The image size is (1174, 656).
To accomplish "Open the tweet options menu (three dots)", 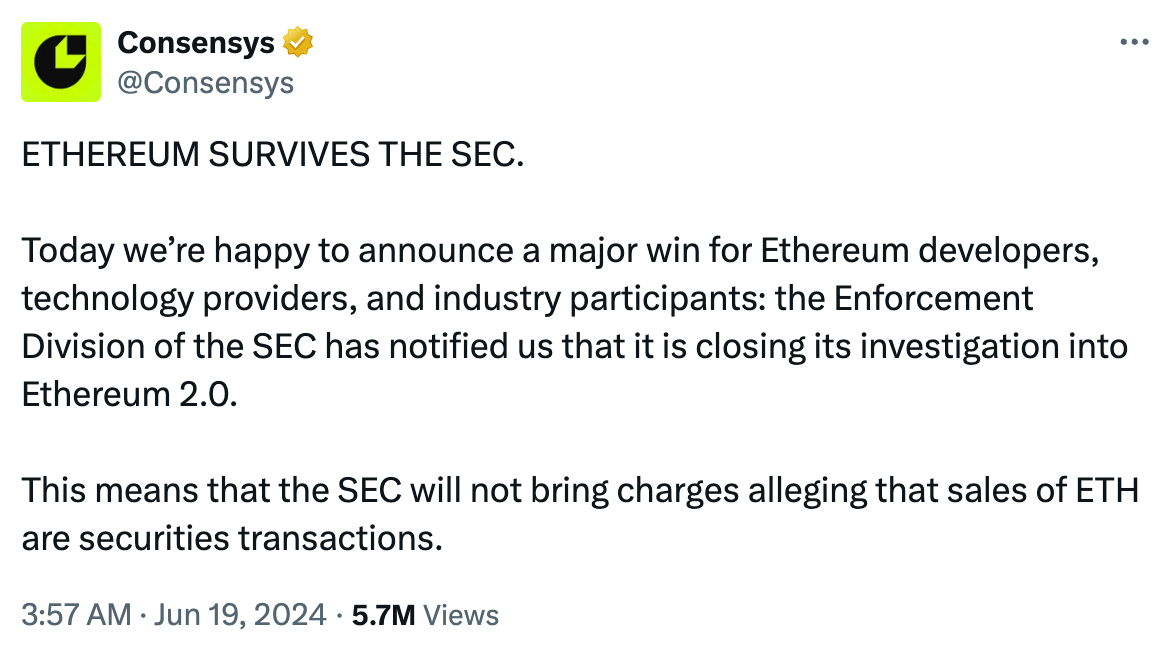I will coord(1135,41).
